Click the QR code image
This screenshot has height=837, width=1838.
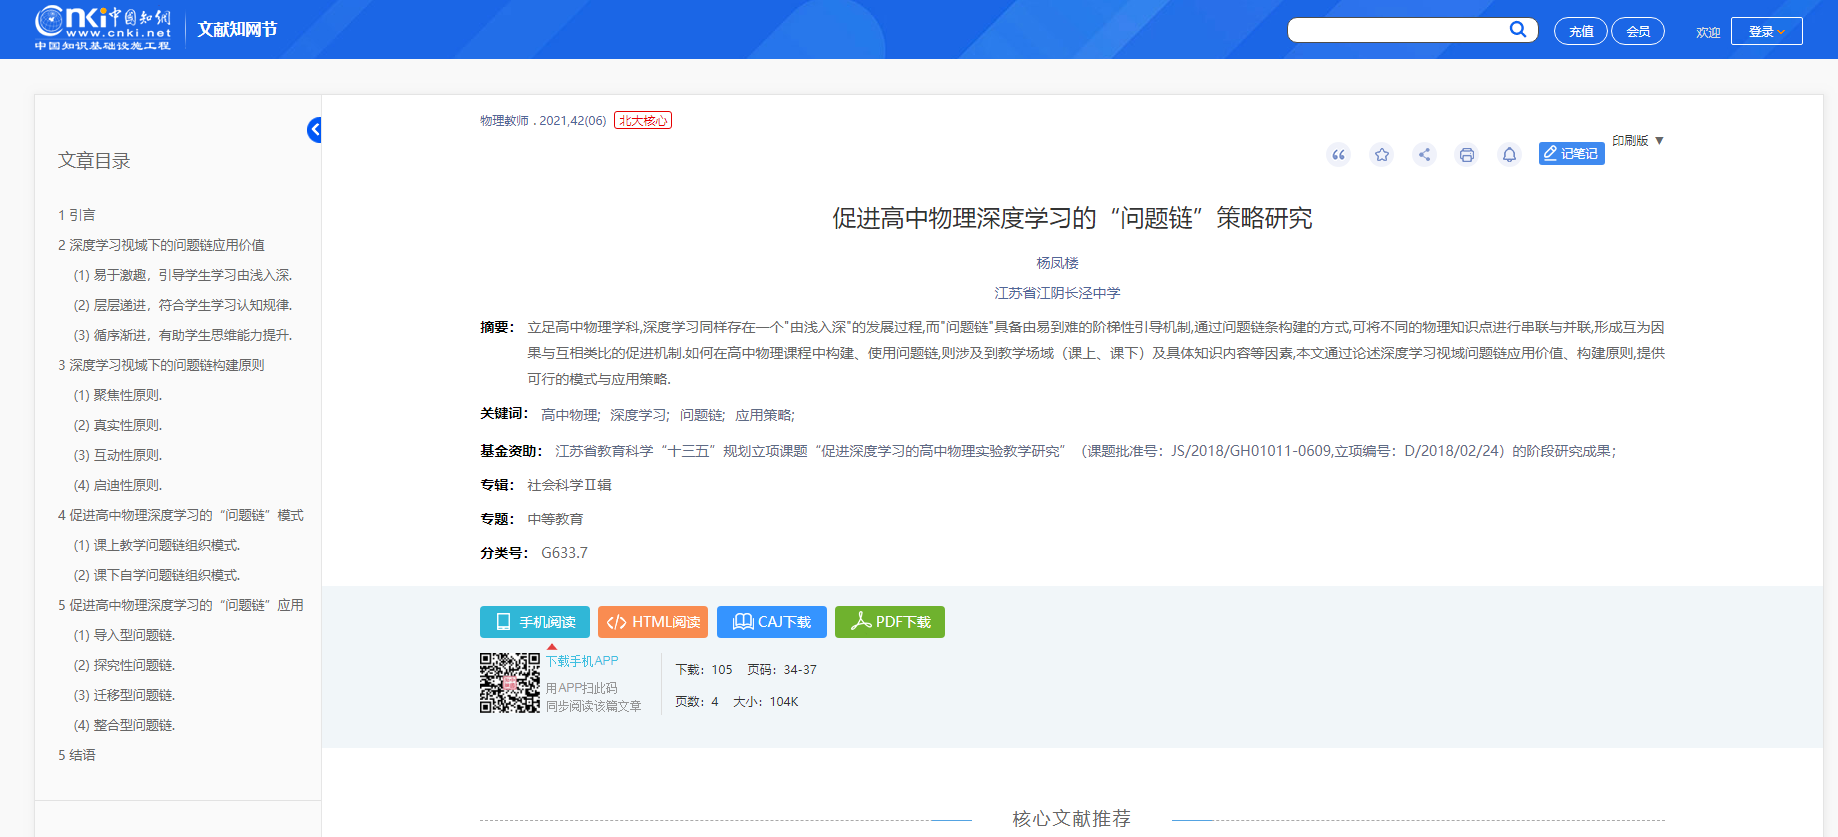[509, 683]
